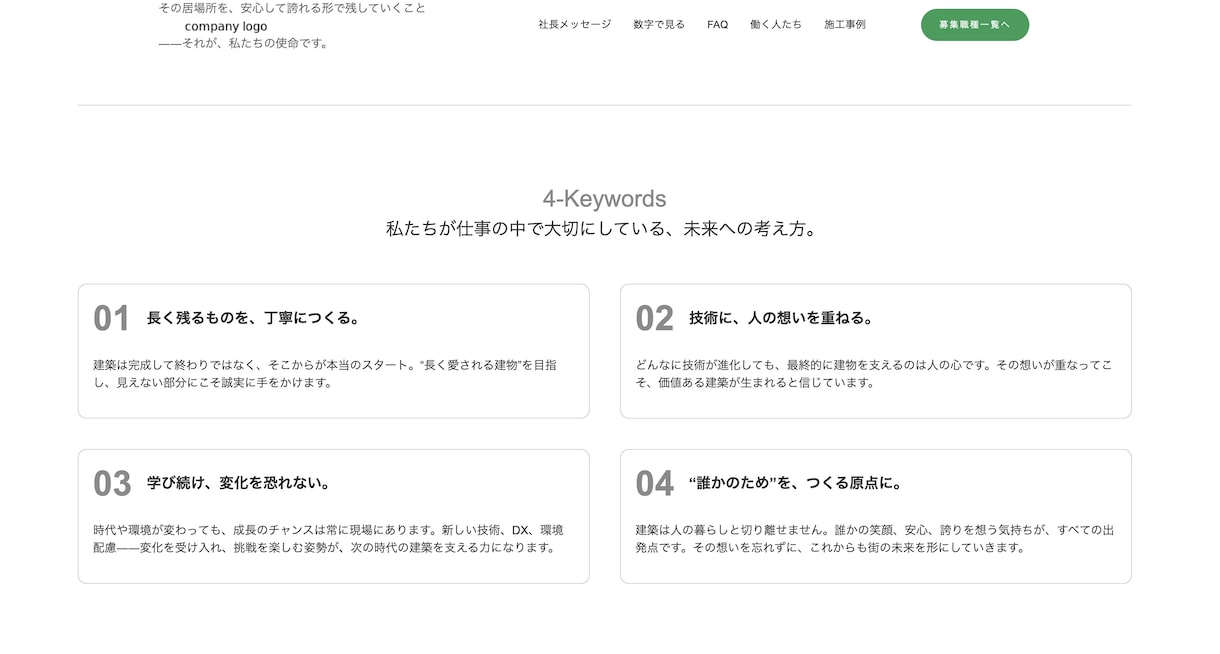The image size is (1220, 654).
Task: Select the 働く人たち navigation item
Action: (x=775, y=25)
